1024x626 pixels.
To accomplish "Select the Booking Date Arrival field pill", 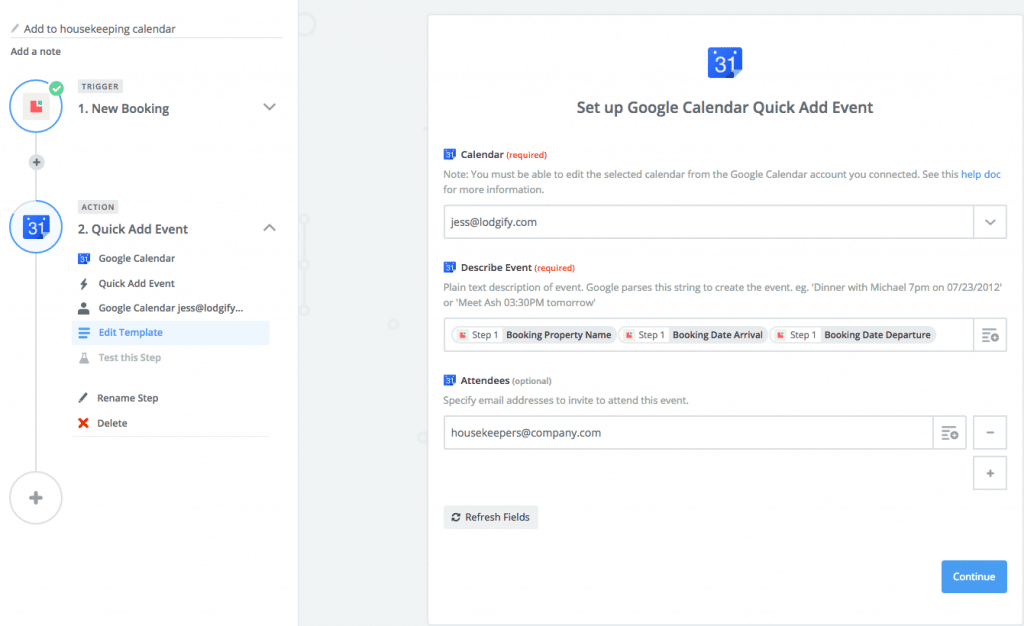I will [x=692, y=335].
